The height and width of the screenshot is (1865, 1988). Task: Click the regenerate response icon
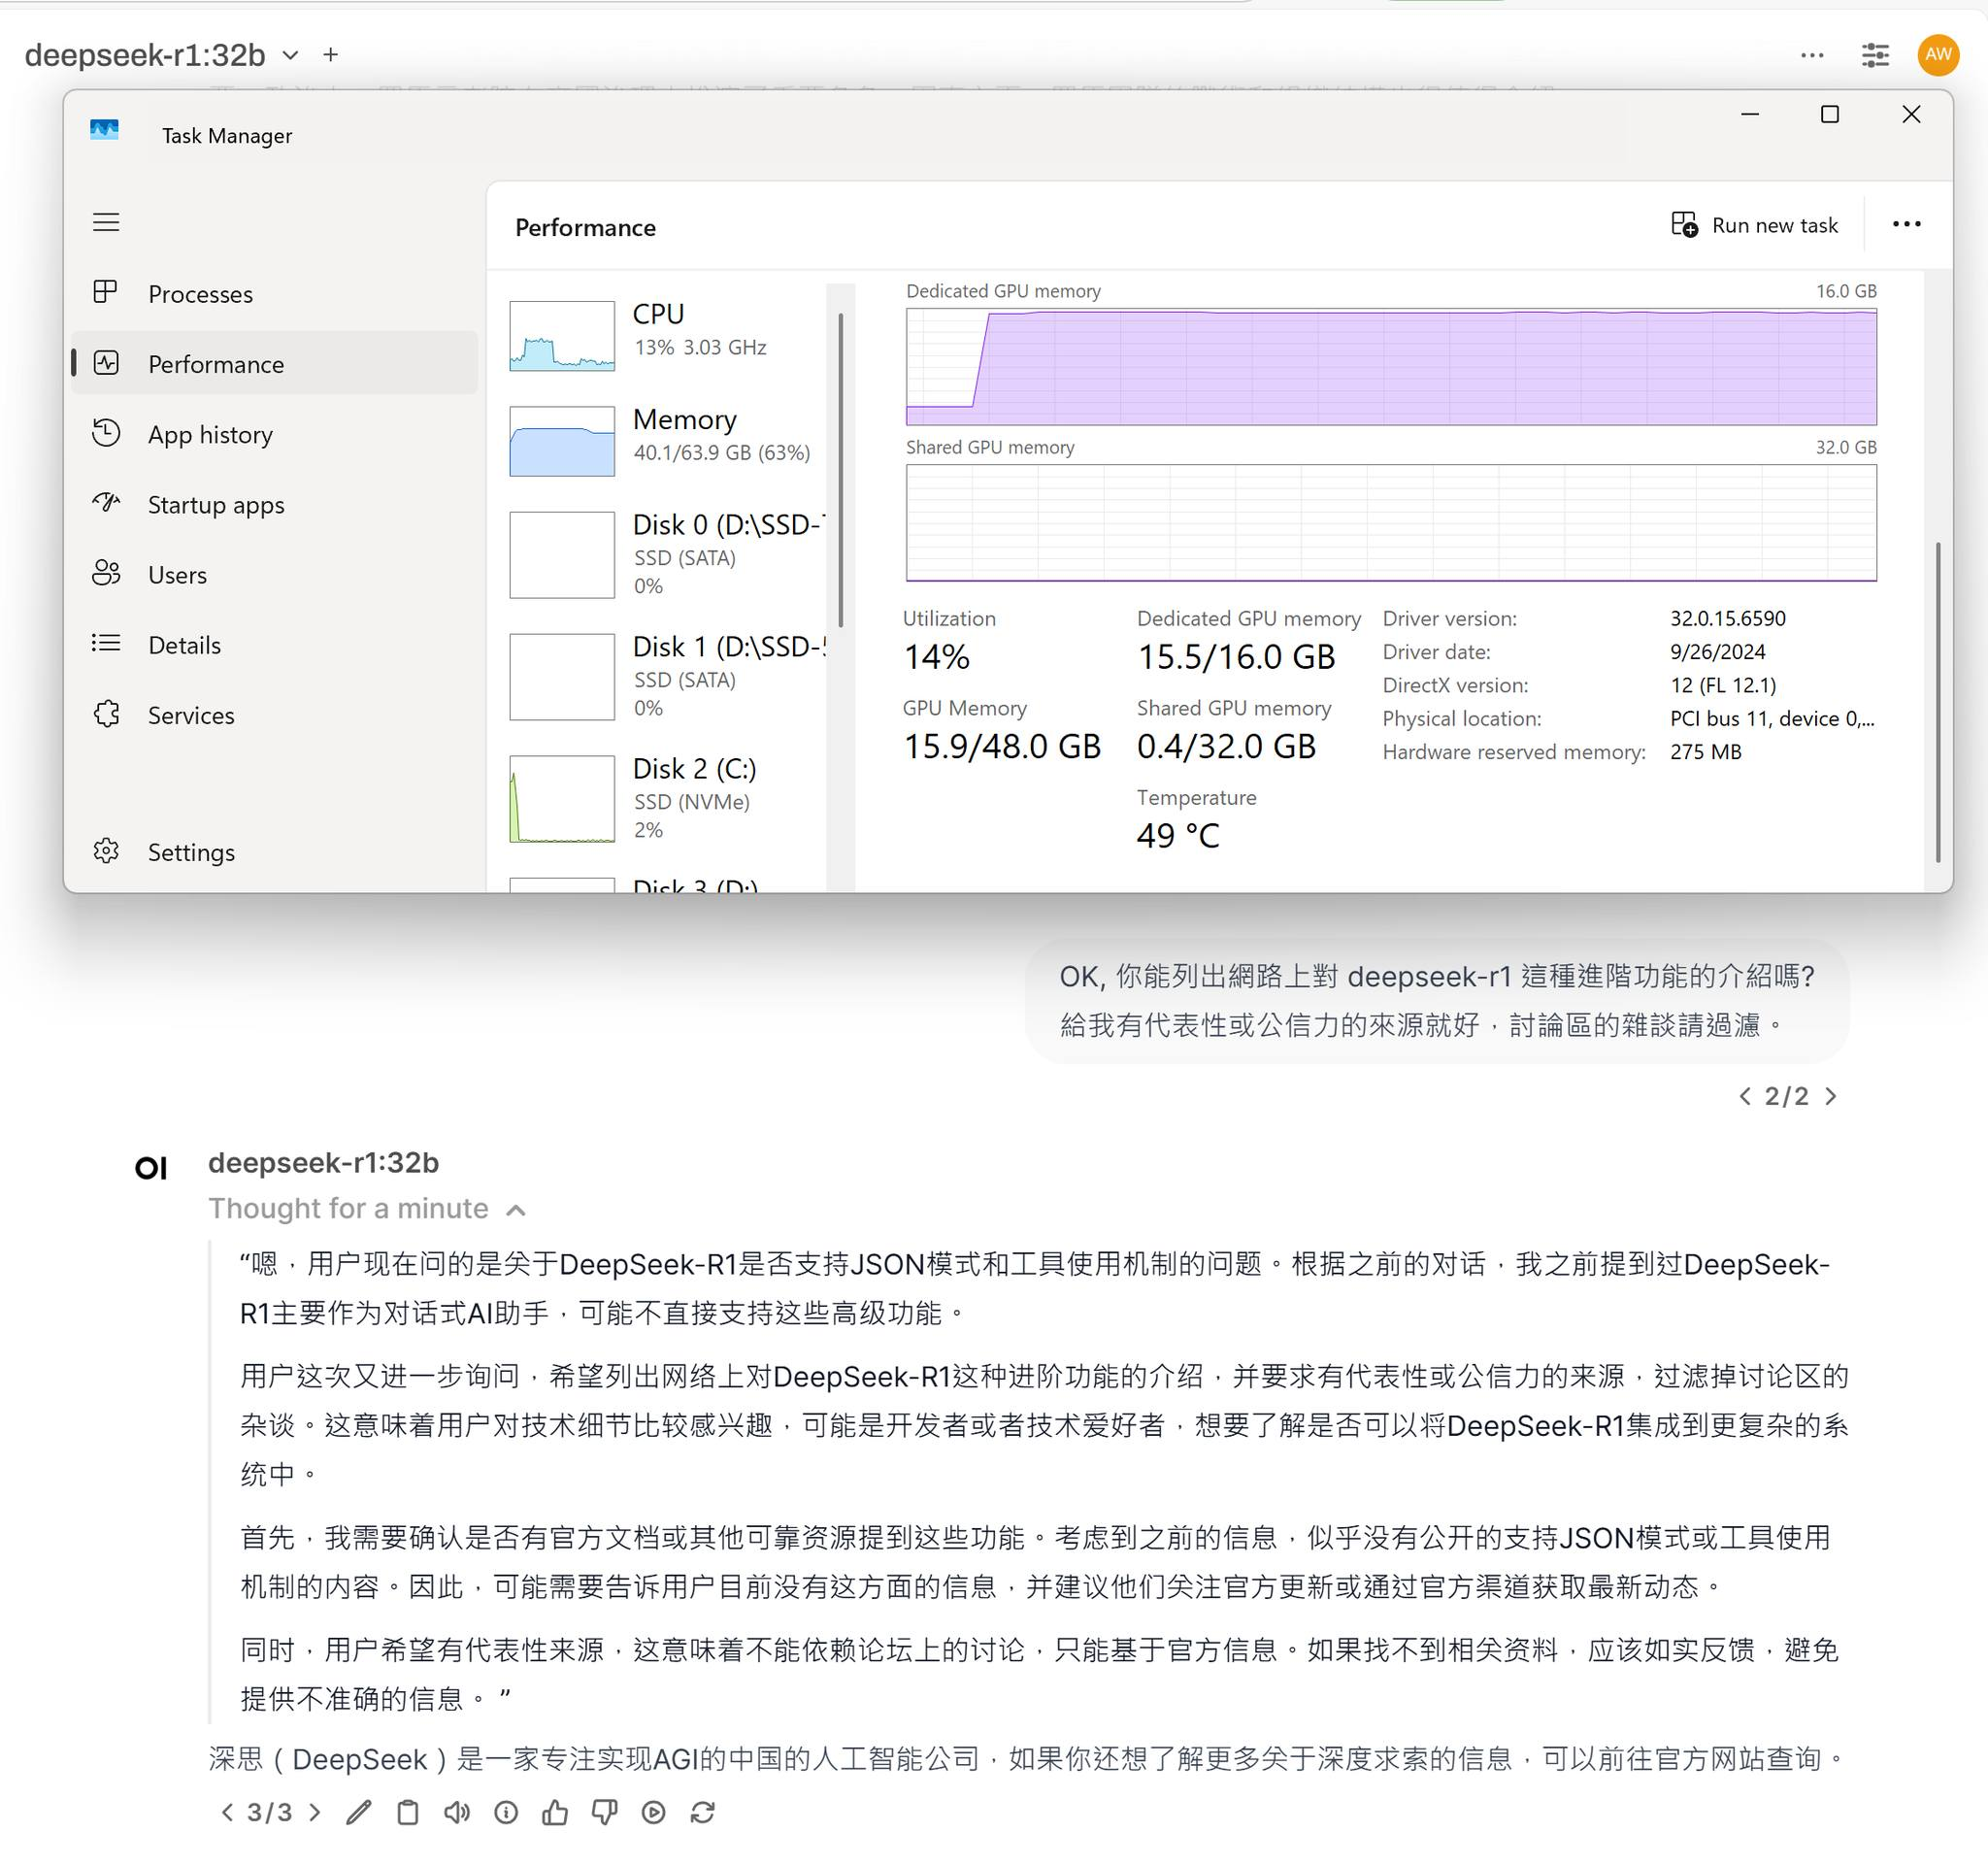(x=702, y=1812)
